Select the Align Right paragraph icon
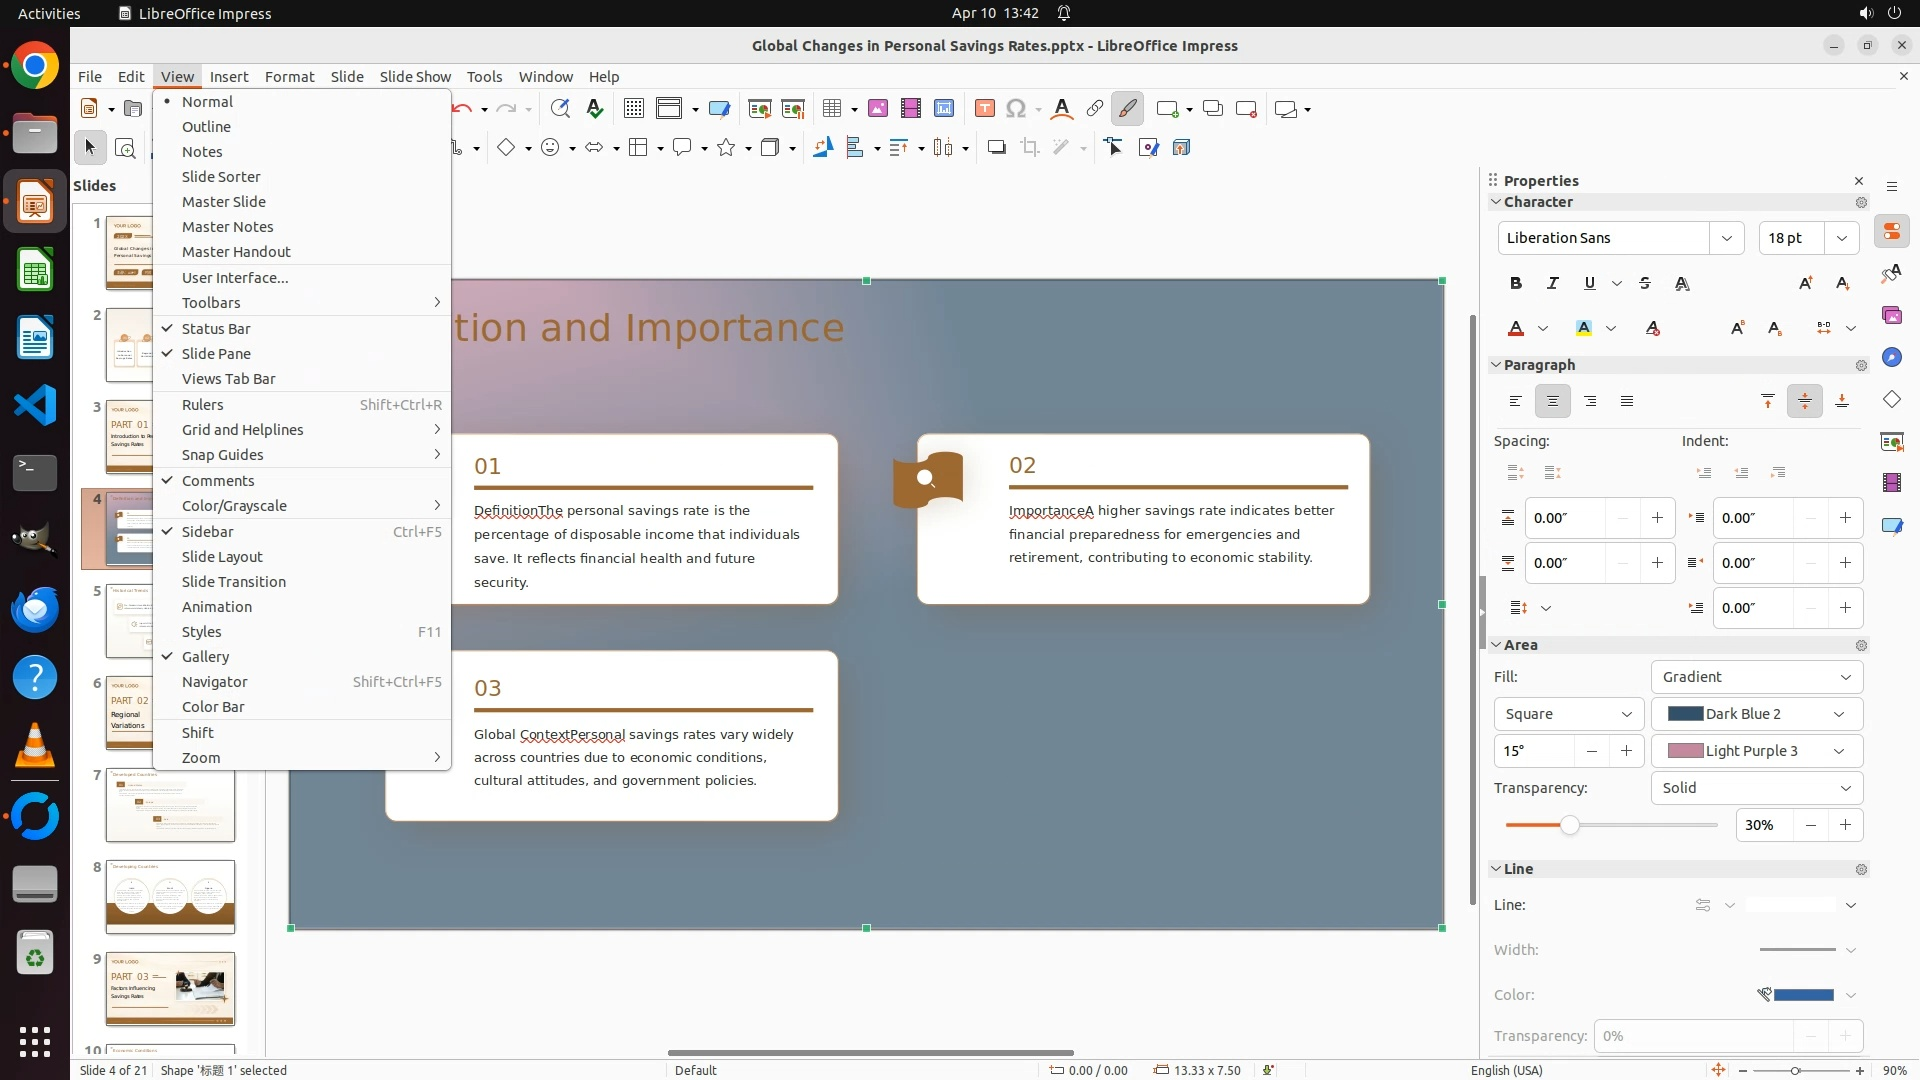 1590,401
